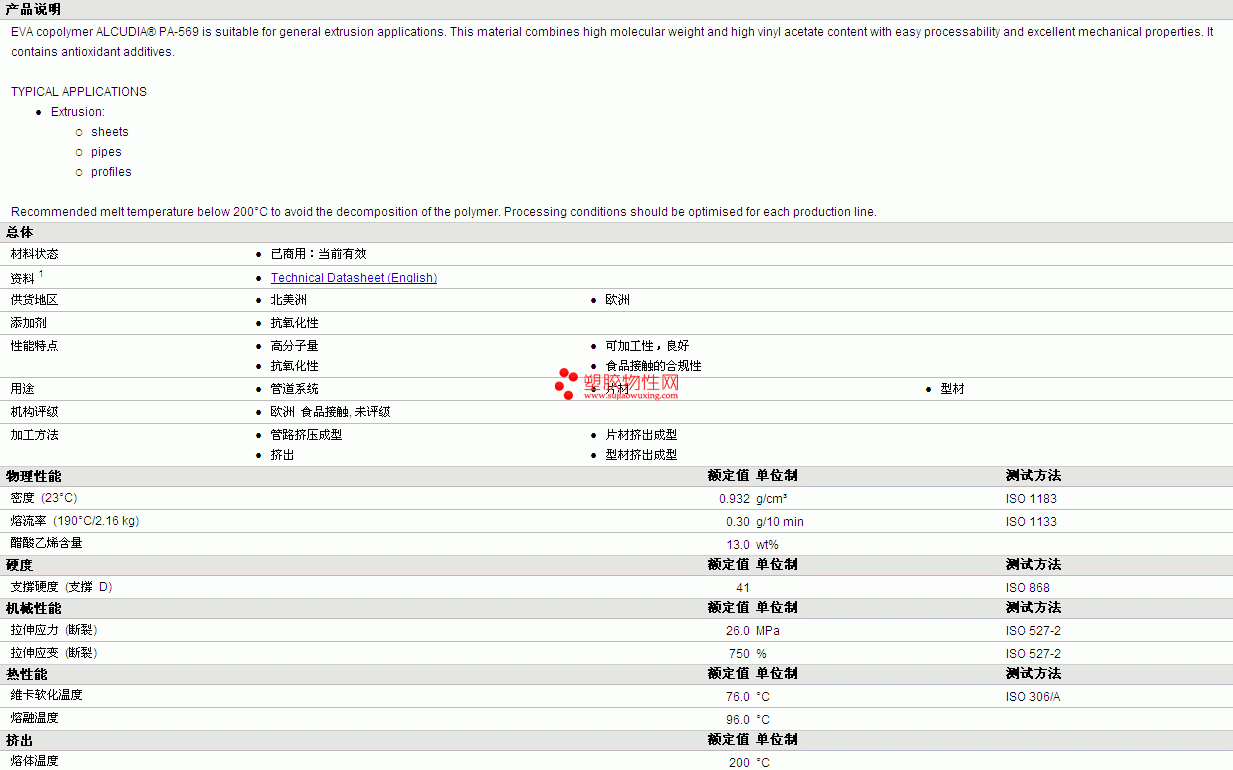Select the 支撑硬度 (支撑 D) label
Image resolution: width=1233 pixels, height=770 pixels.
pos(62,587)
